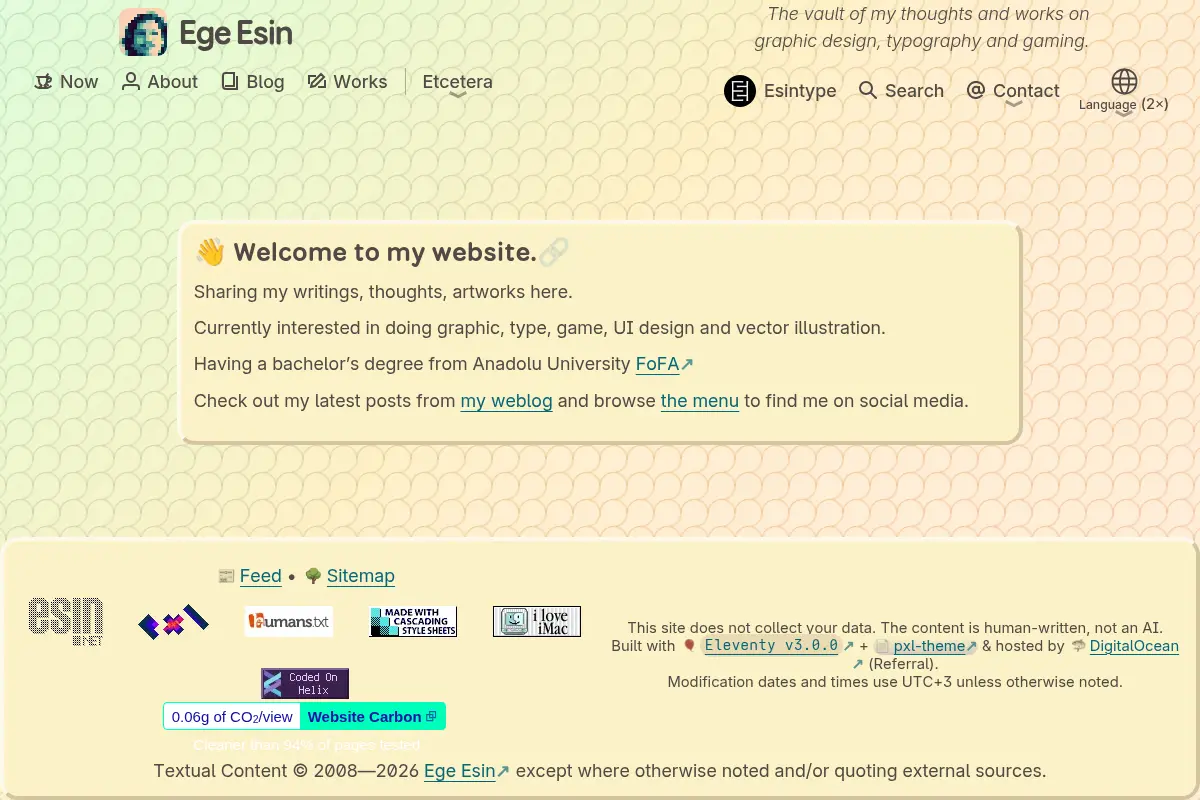
Task: Open the Sitemap link in footer
Action: 360,576
